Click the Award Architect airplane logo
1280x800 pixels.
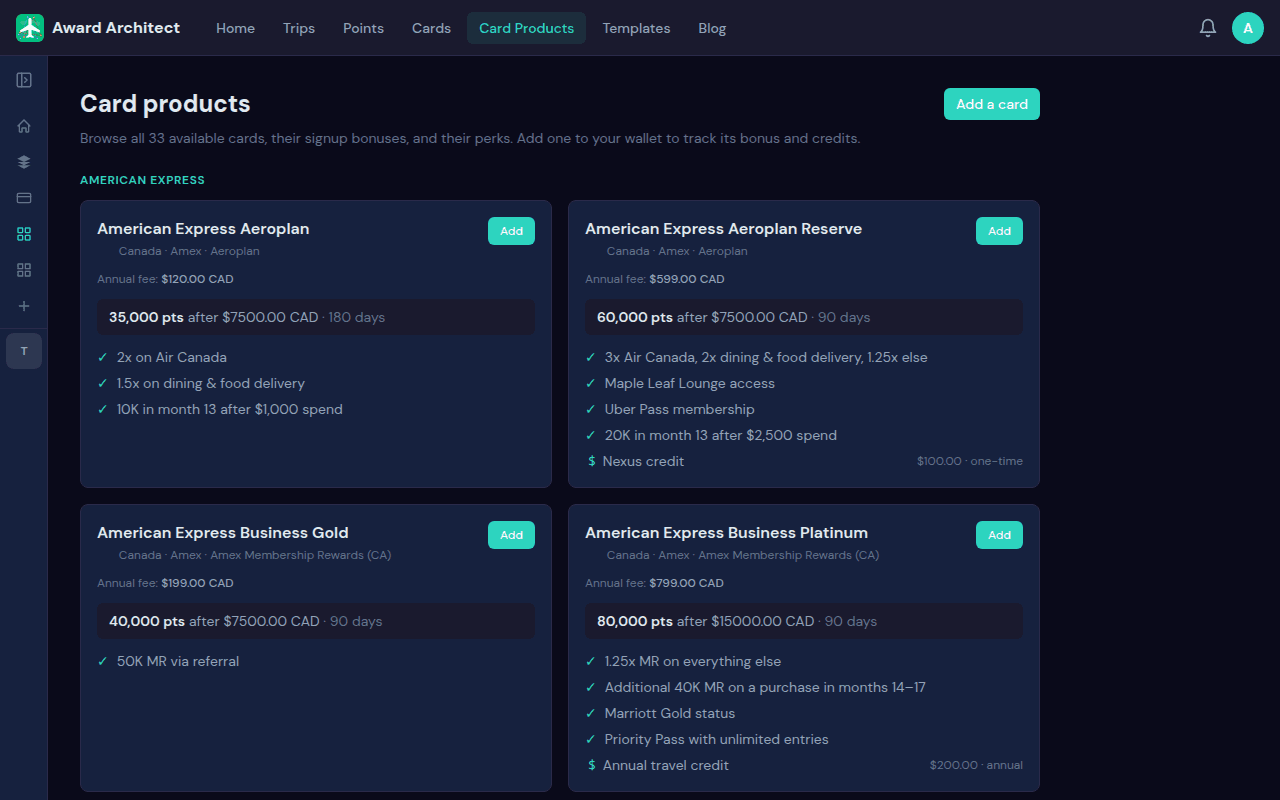click(x=30, y=28)
